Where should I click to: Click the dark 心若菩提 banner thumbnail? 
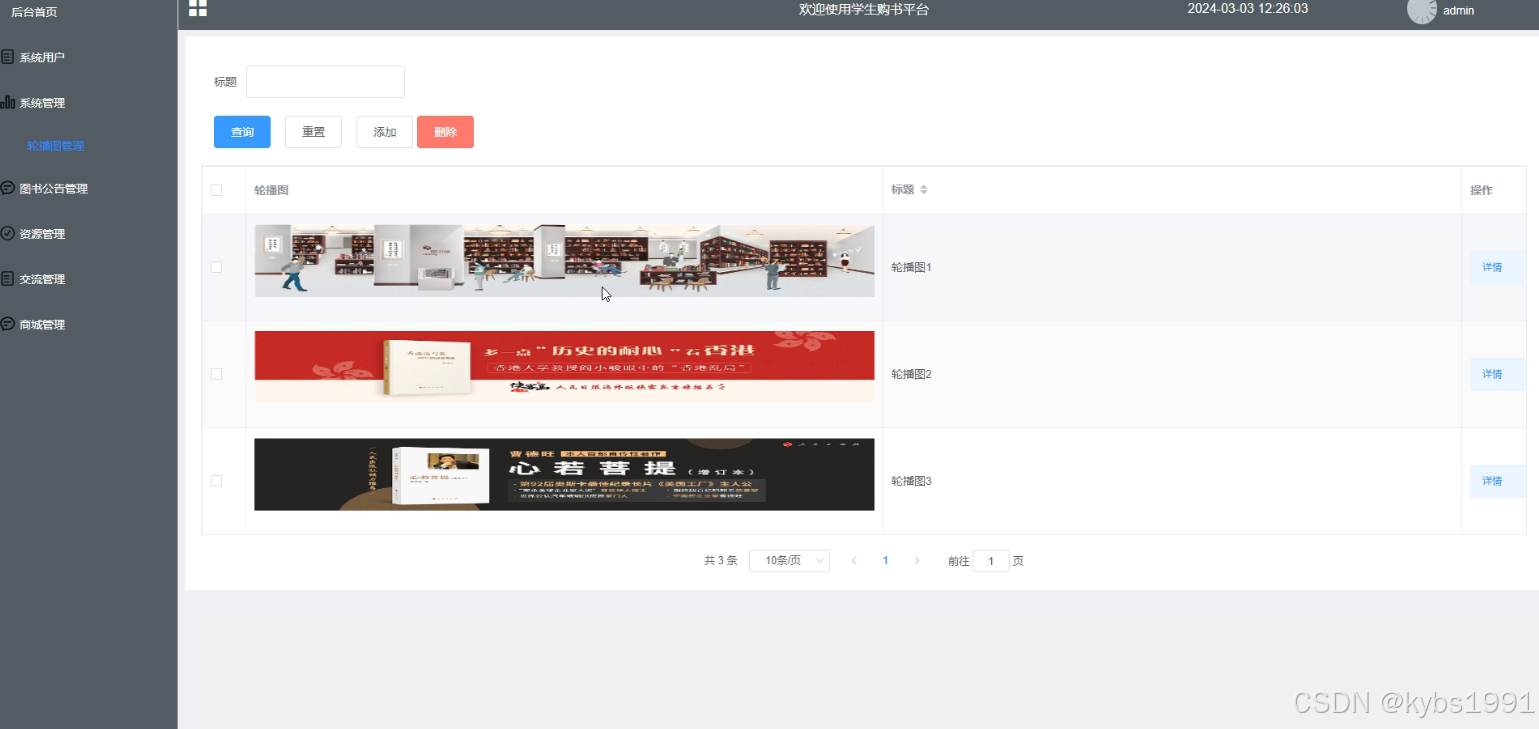point(564,474)
